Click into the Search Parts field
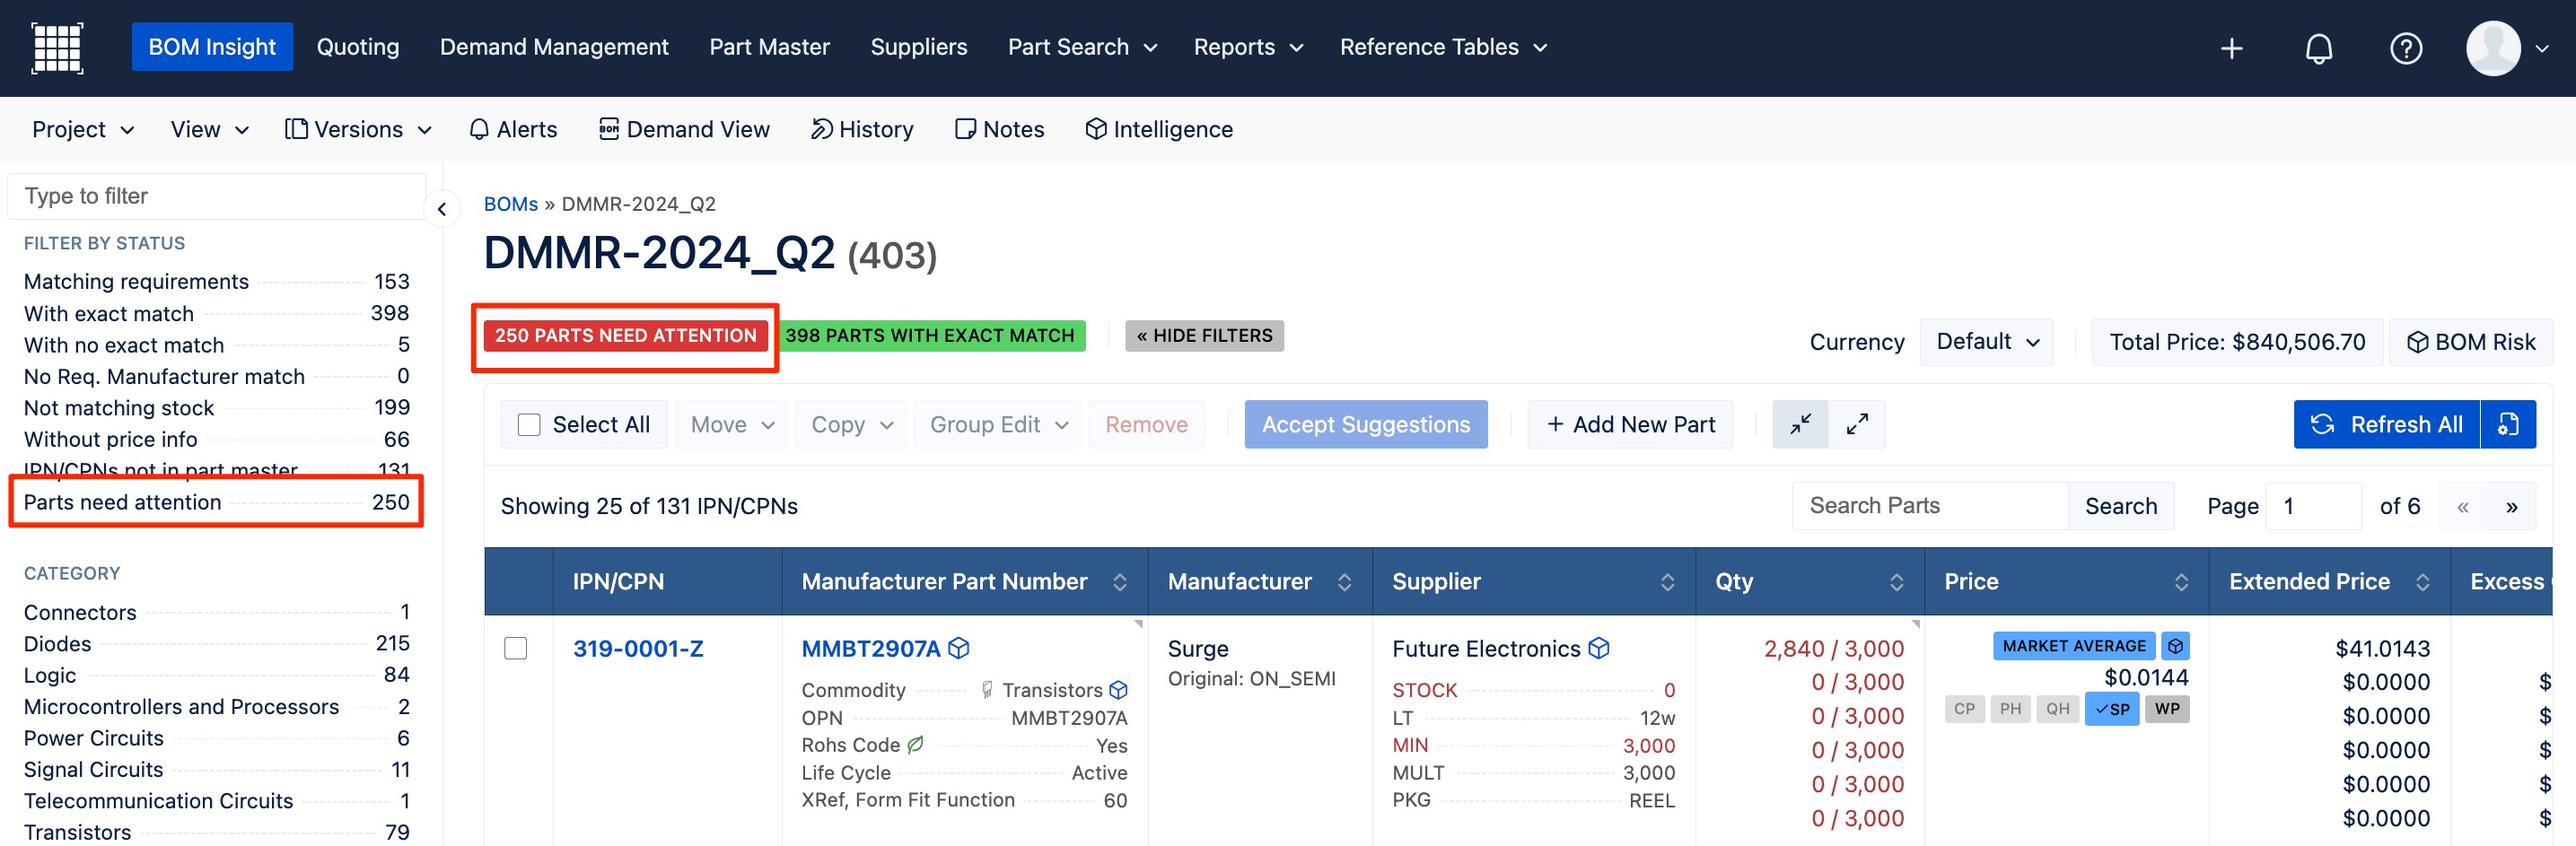The image size is (2576, 846). pyautogui.click(x=1929, y=506)
